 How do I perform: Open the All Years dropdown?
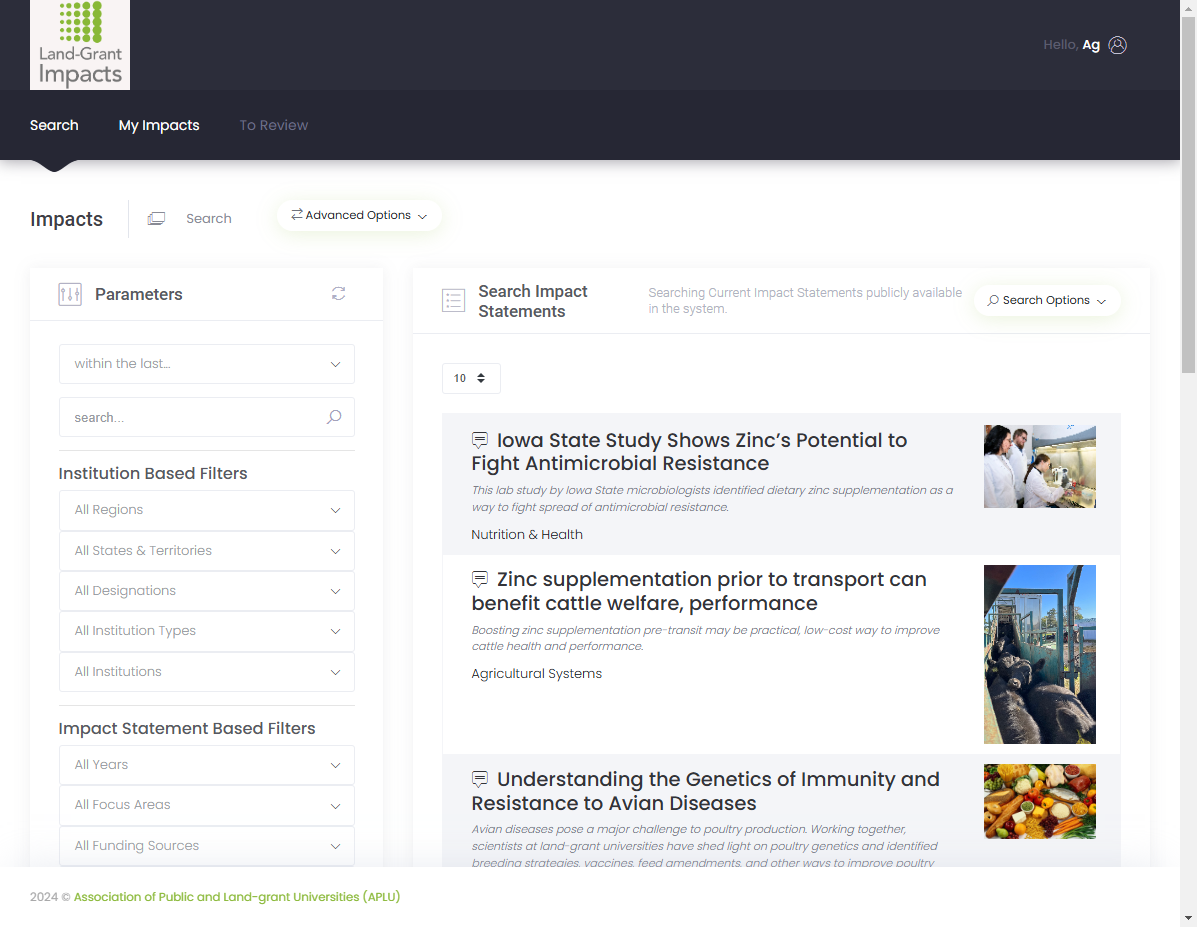(x=207, y=765)
